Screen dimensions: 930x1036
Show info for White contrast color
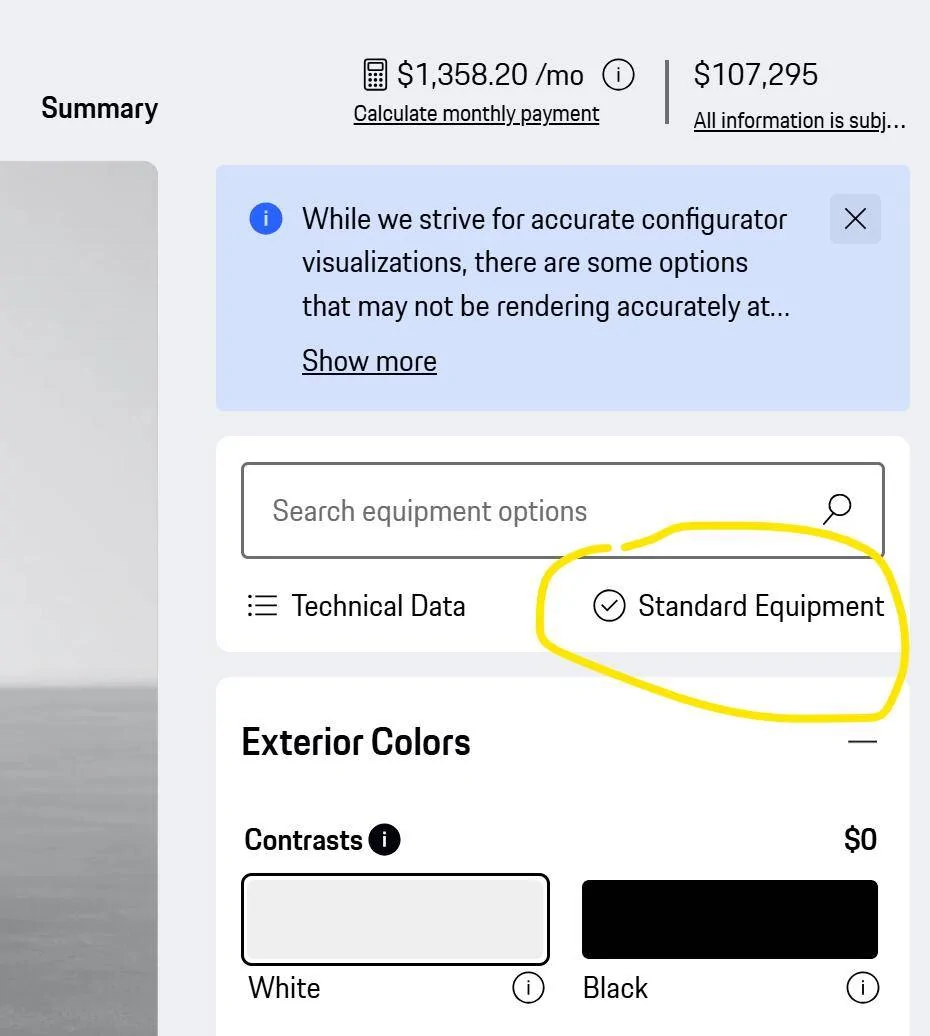[528, 988]
